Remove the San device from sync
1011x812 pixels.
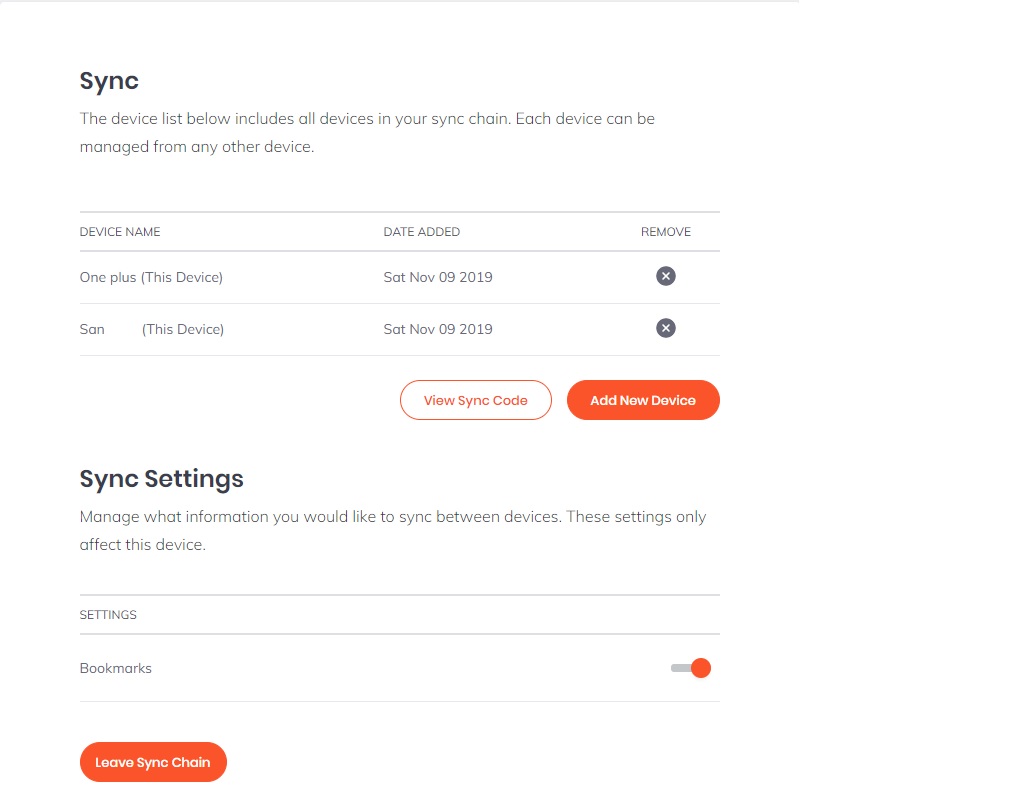point(665,328)
